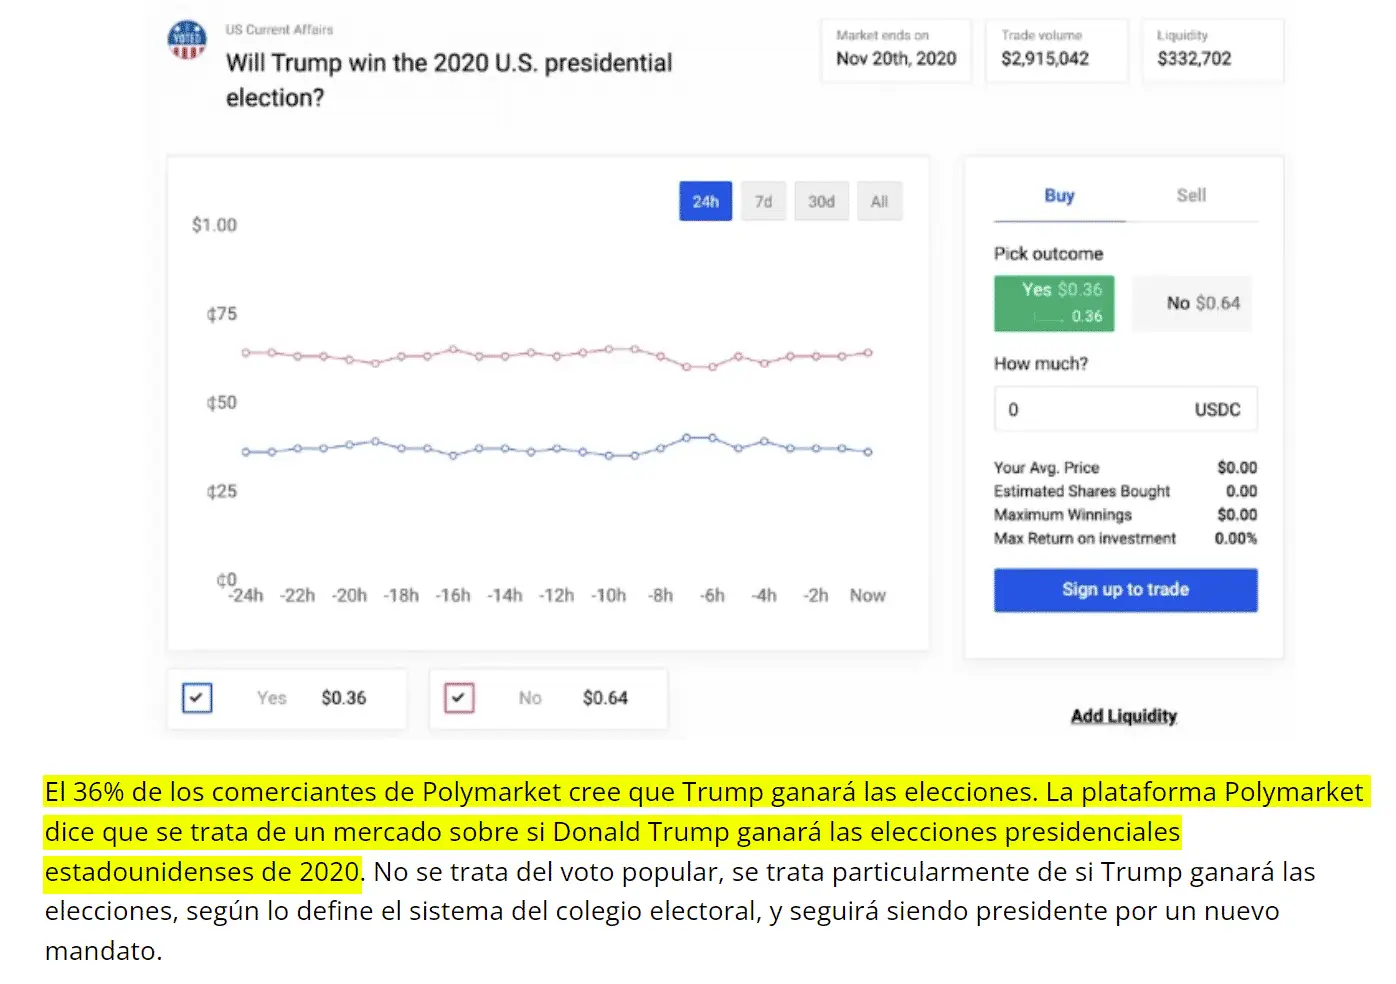The height and width of the screenshot is (984, 1396).
Task: Open the Sell tab
Action: (1191, 196)
